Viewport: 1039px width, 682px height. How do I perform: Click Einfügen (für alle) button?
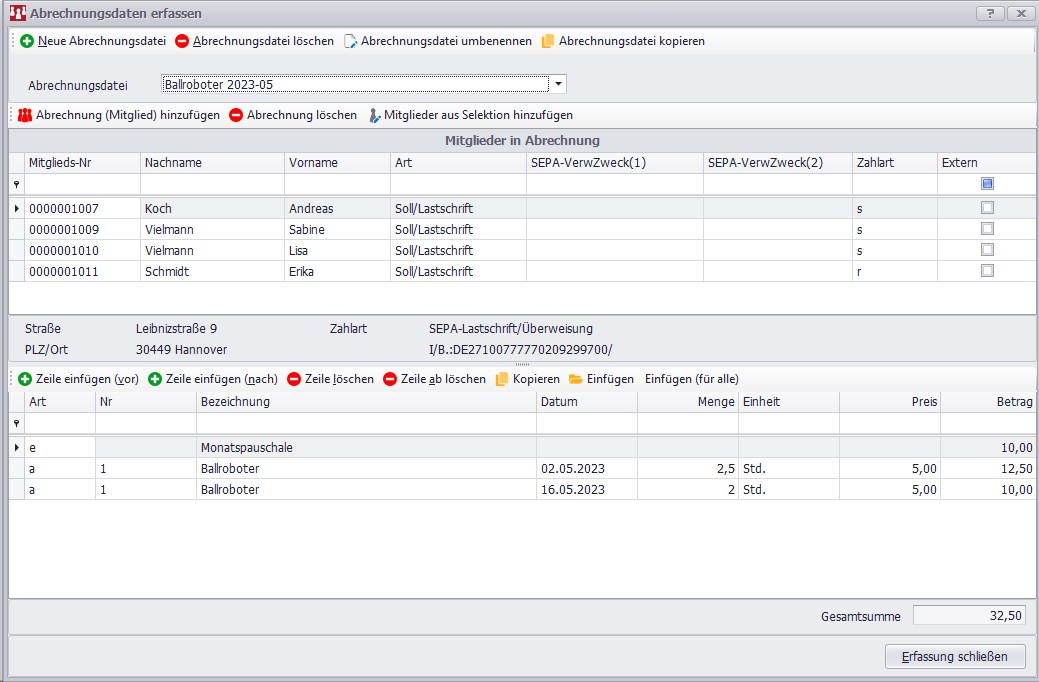click(691, 379)
